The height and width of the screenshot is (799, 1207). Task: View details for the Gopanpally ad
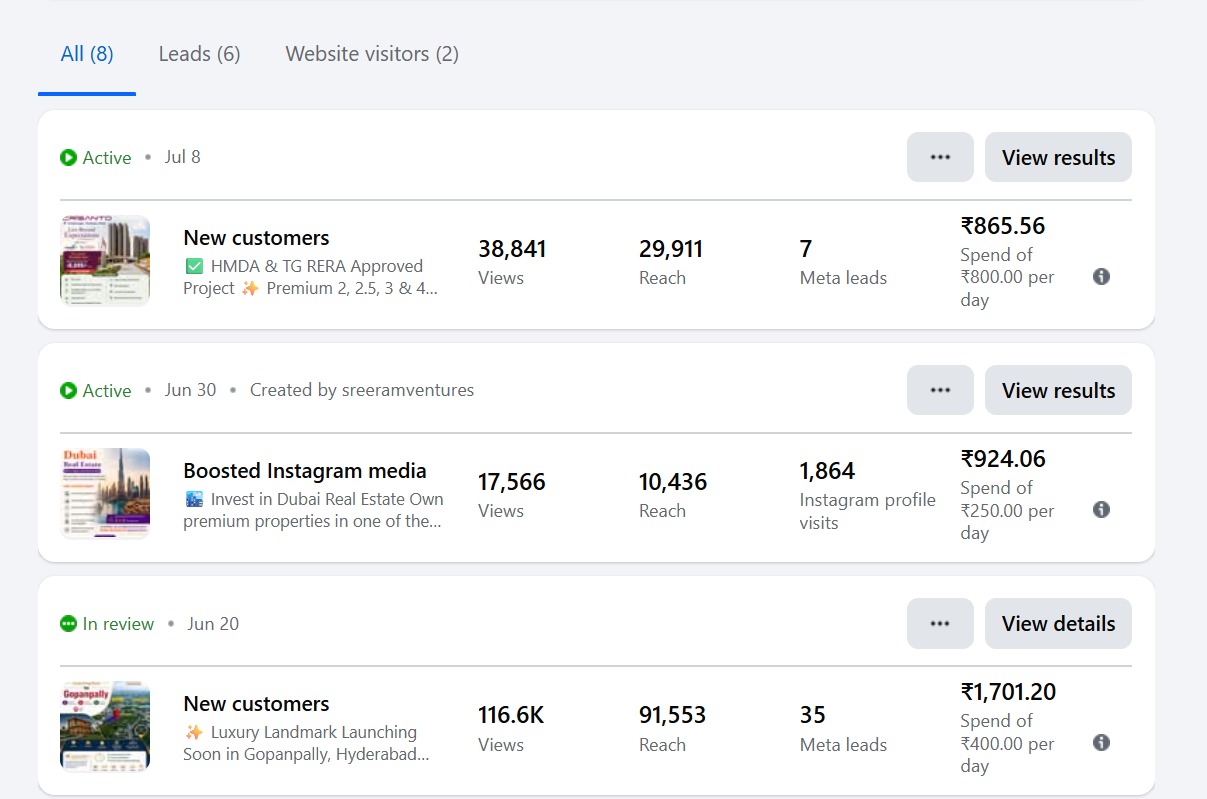point(1058,623)
